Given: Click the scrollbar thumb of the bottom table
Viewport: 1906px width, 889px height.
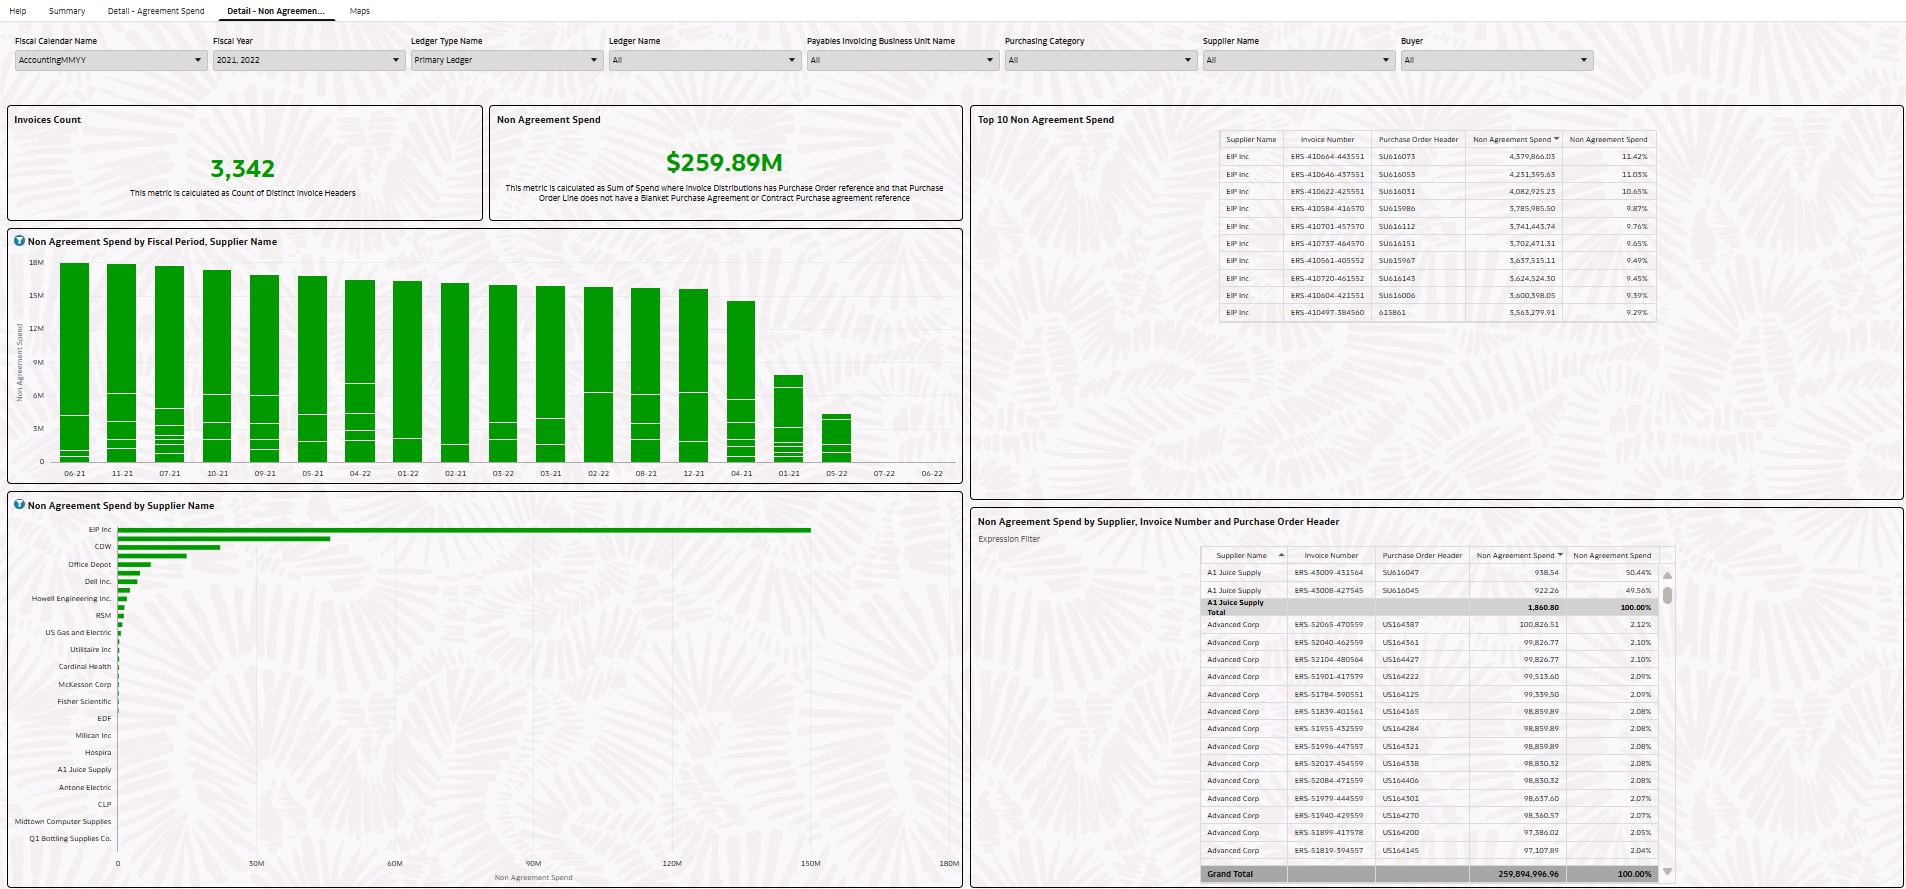Looking at the screenshot, I should coord(1667,595).
